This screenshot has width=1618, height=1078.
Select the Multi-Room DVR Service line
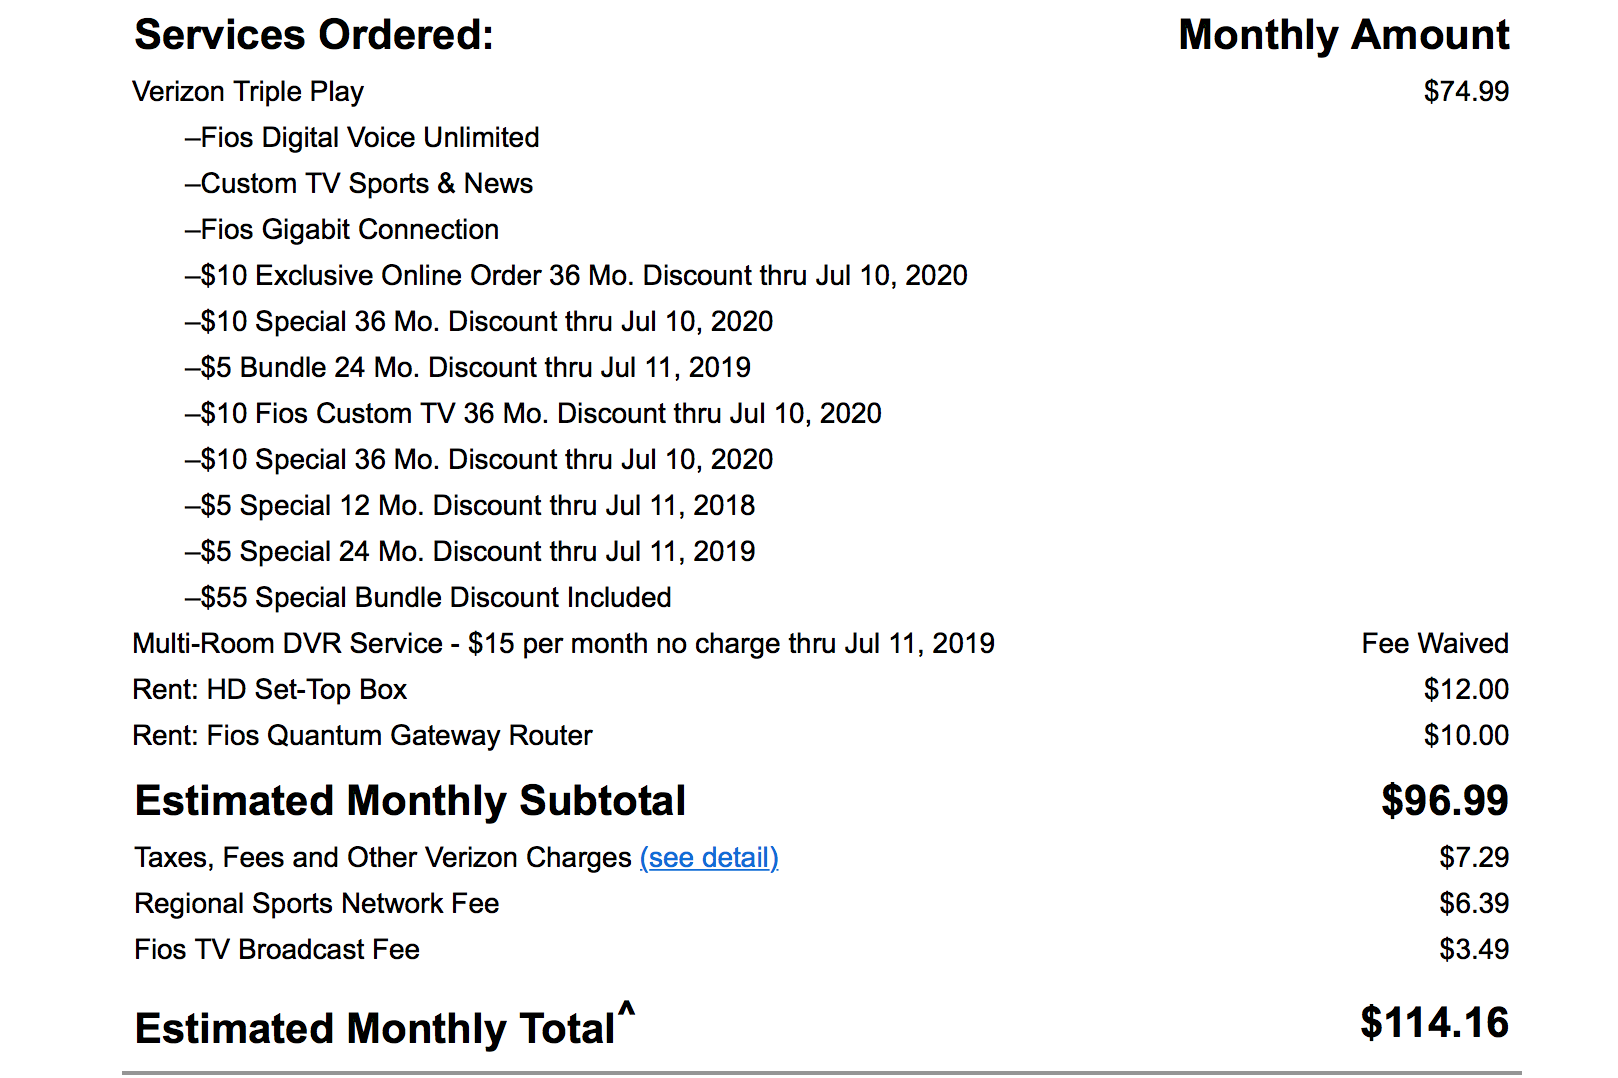click(563, 644)
